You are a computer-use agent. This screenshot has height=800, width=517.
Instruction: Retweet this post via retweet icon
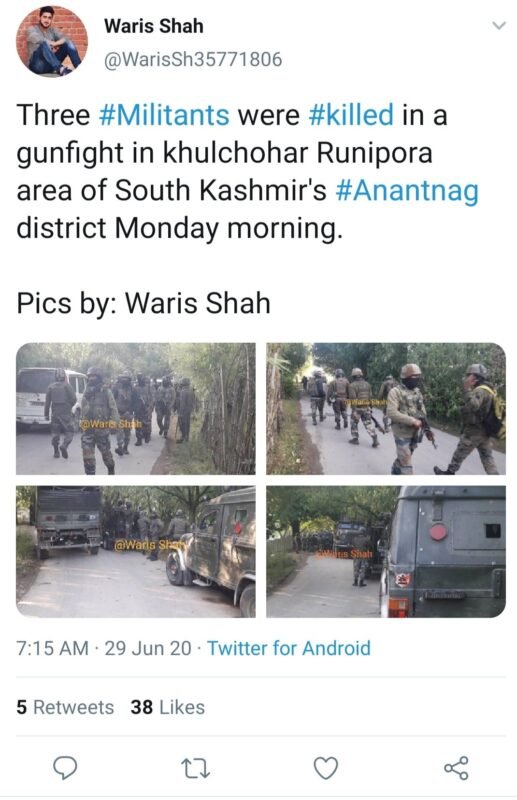pyautogui.click(x=195, y=768)
